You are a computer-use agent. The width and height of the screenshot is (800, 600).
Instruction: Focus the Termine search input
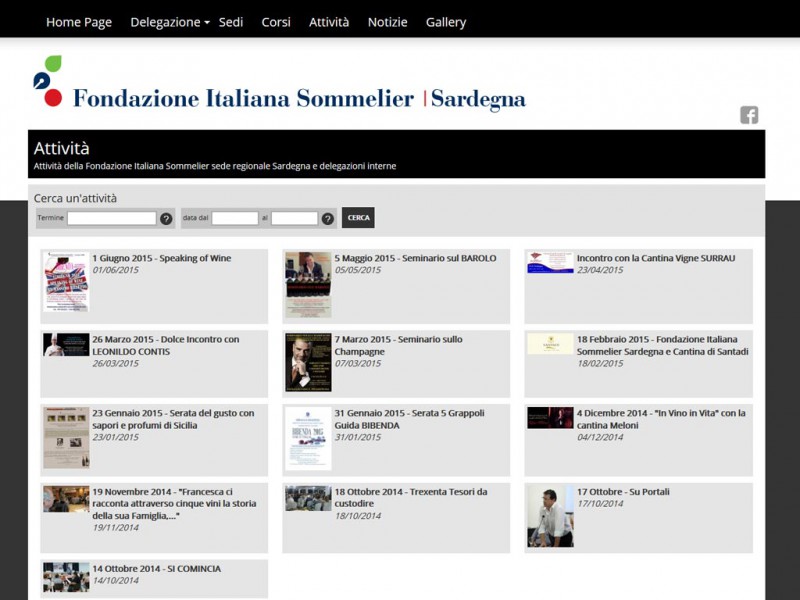point(112,218)
